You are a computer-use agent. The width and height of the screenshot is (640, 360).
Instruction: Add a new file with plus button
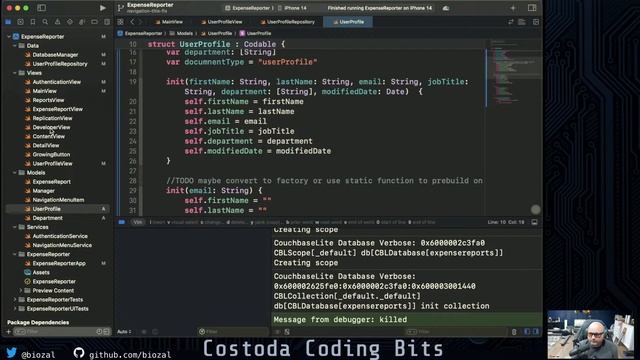click(8, 332)
